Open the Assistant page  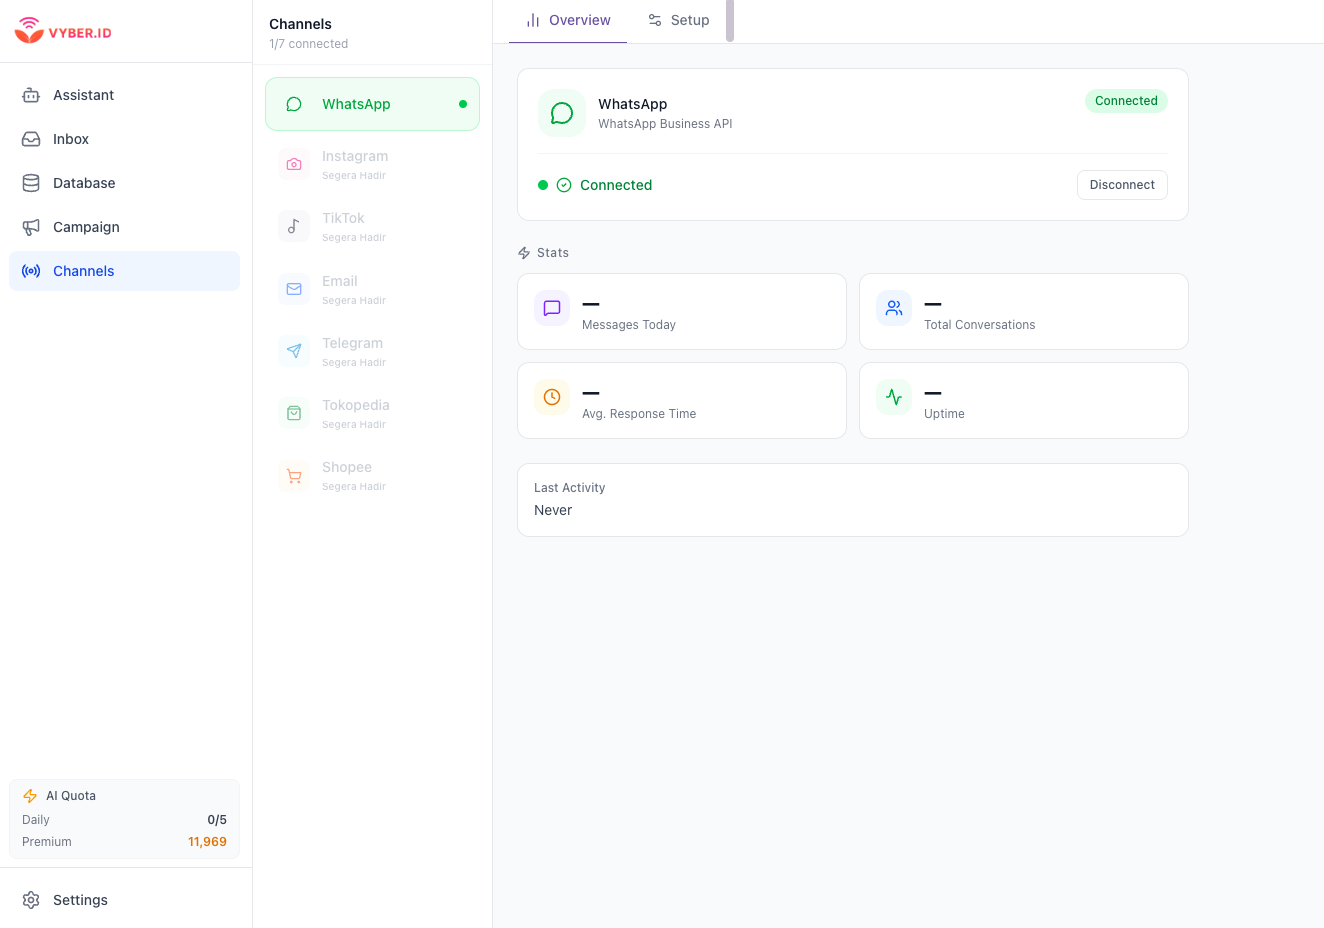pos(124,95)
